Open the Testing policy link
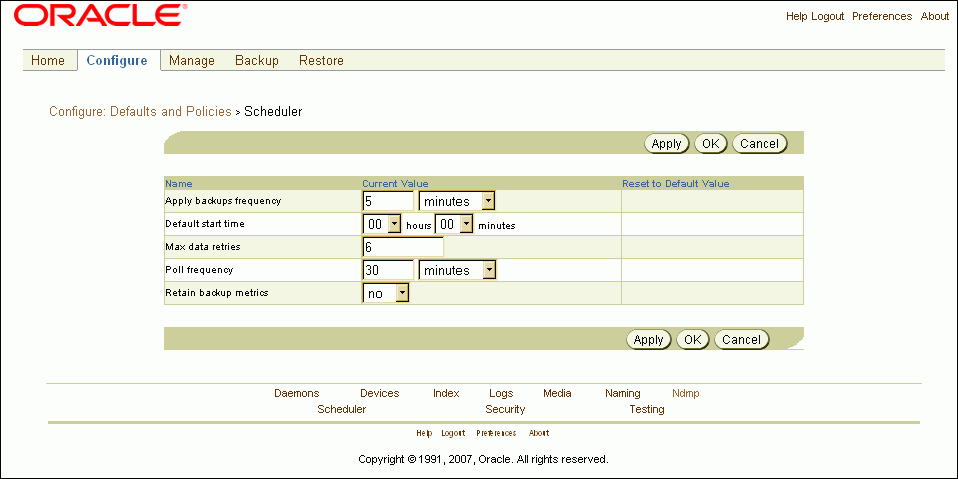Screen dimensions: 958x479 point(647,409)
